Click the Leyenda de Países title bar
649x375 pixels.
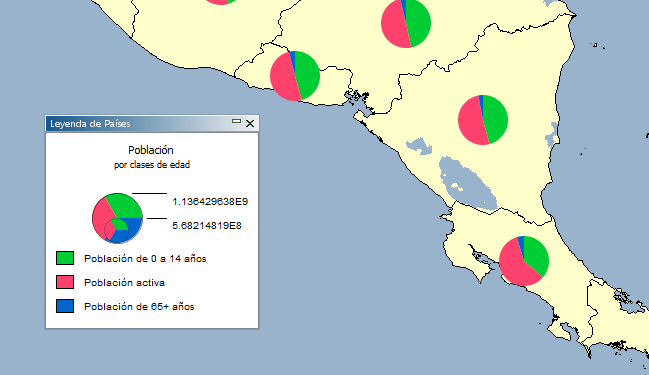click(152, 123)
